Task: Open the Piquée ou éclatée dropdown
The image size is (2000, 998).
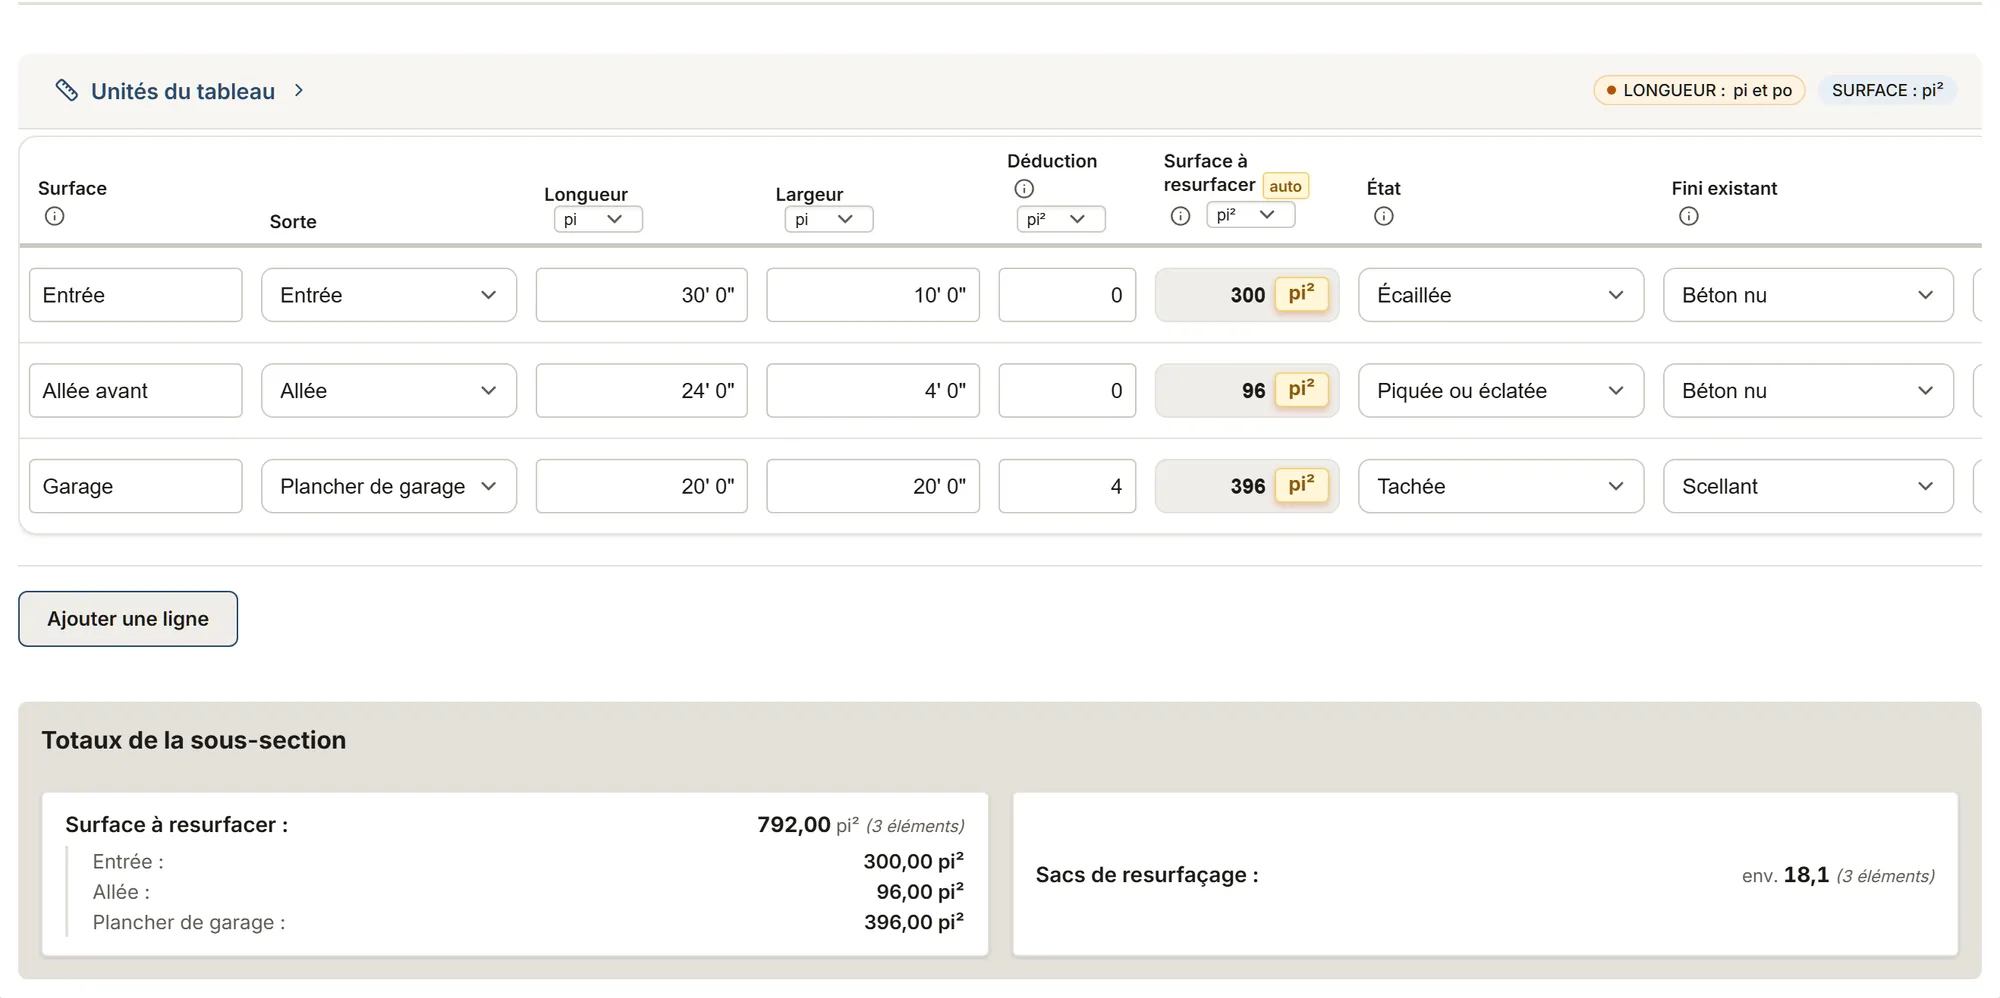Action: point(1501,391)
